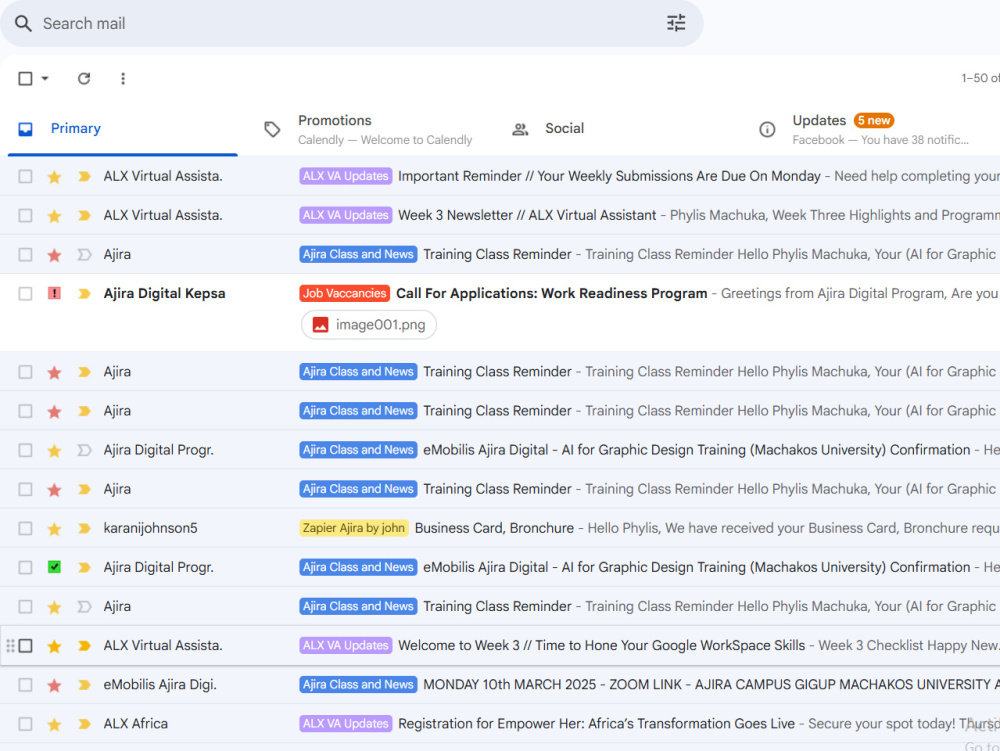1000x751 pixels.
Task: Click the search magnifier icon
Action: coord(23,24)
